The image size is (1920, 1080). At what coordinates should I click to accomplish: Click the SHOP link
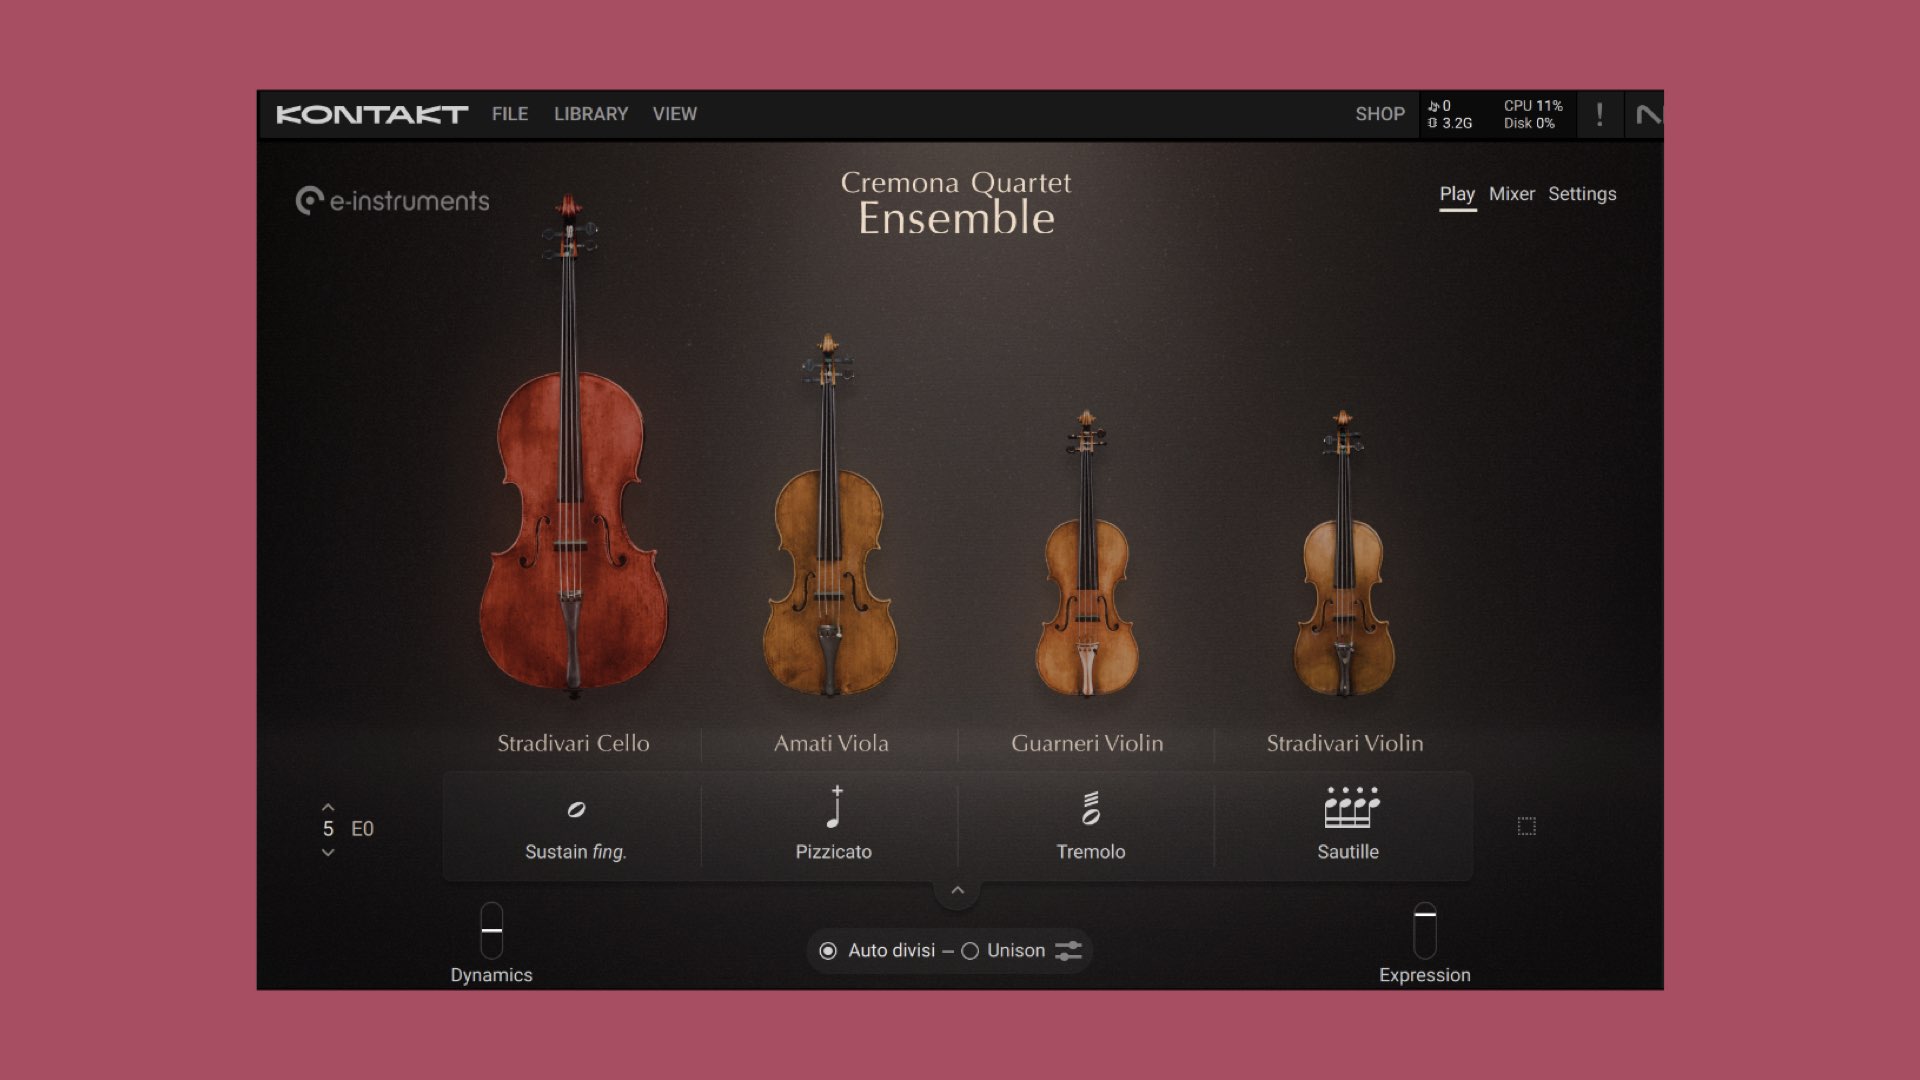point(1380,114)
